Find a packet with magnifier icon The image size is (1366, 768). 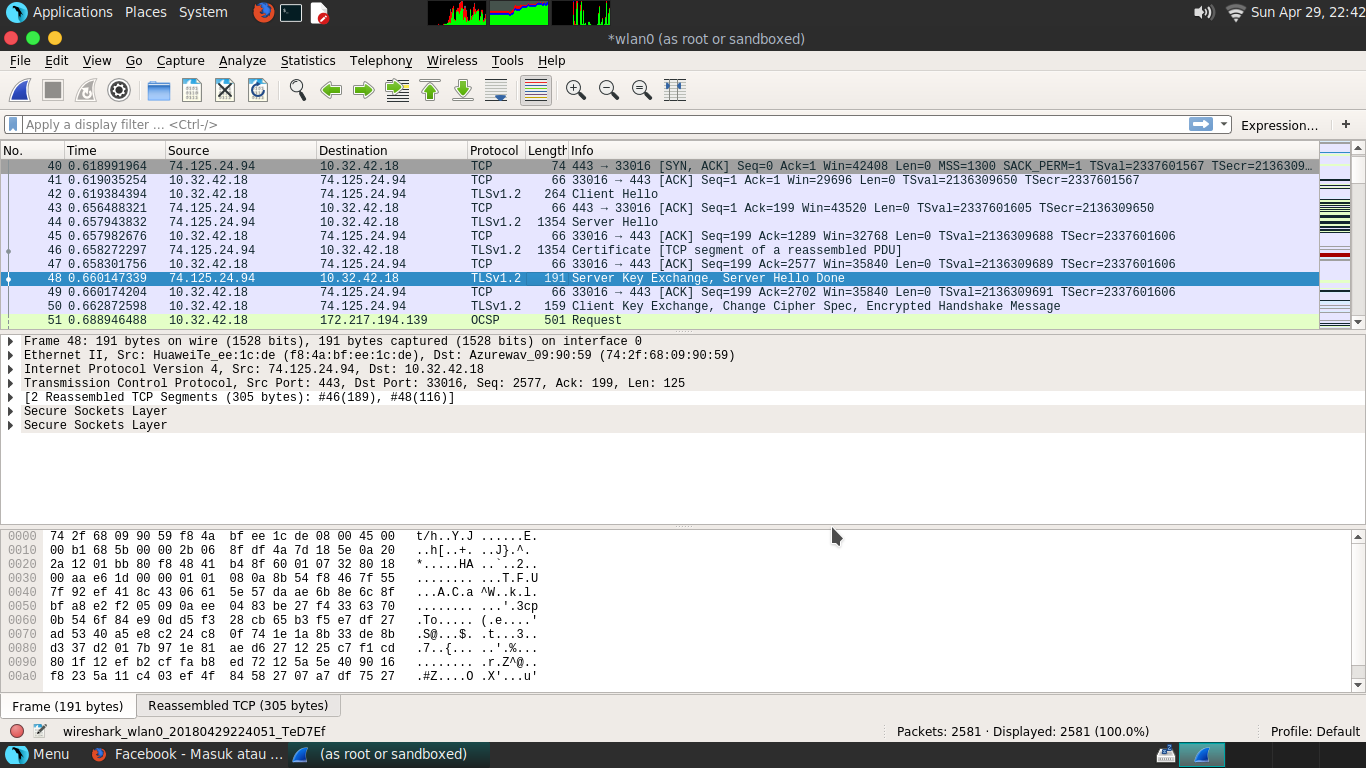pyautogui.click(x=298, y=90)
